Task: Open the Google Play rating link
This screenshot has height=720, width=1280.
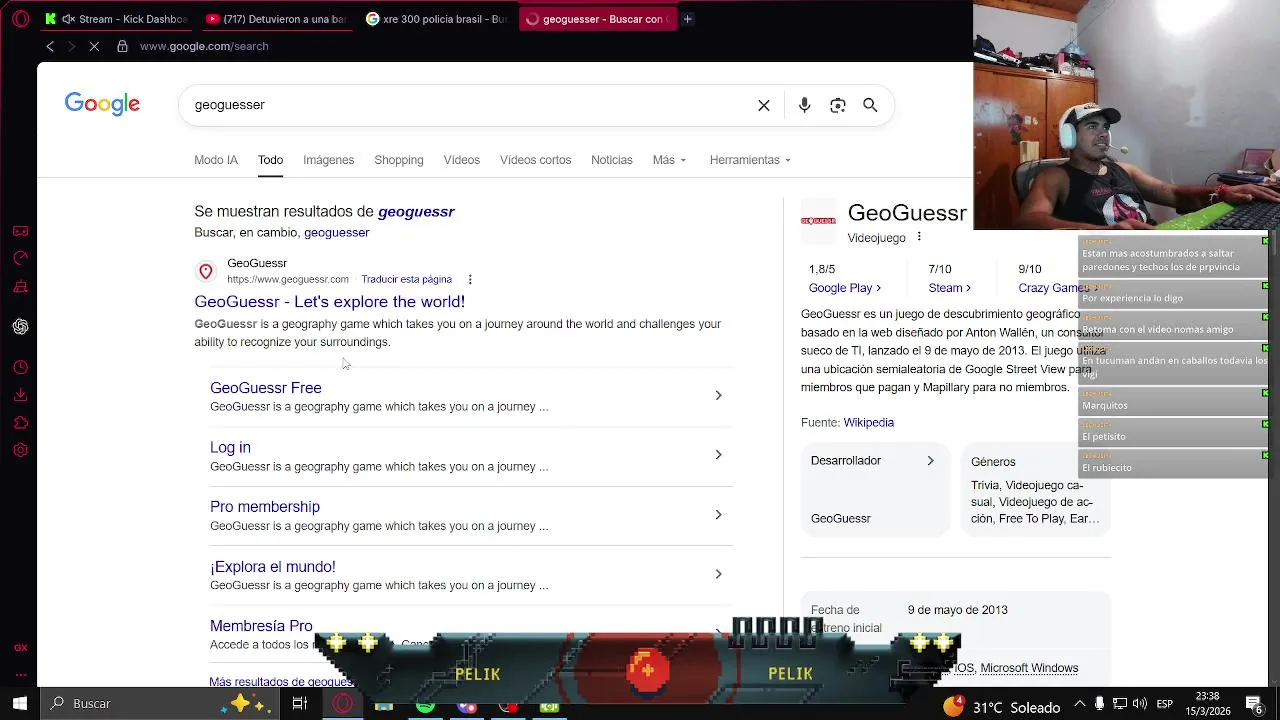Action: (x=845, y=288)
